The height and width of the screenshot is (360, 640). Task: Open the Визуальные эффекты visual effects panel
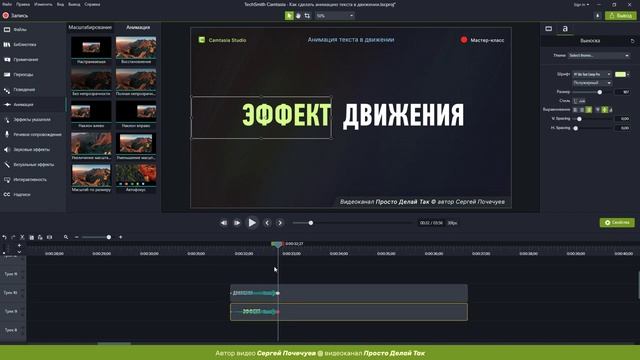point(33,165)
